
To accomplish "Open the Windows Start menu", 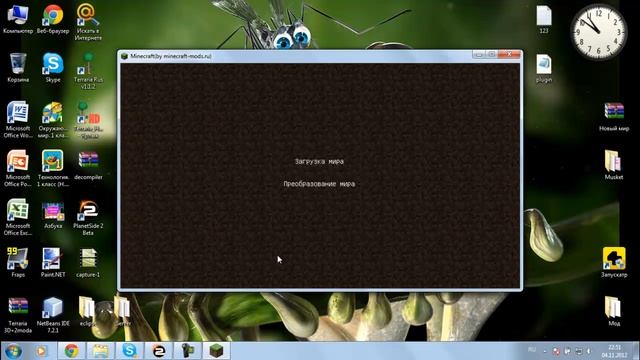I will click(x=13, y=351).
